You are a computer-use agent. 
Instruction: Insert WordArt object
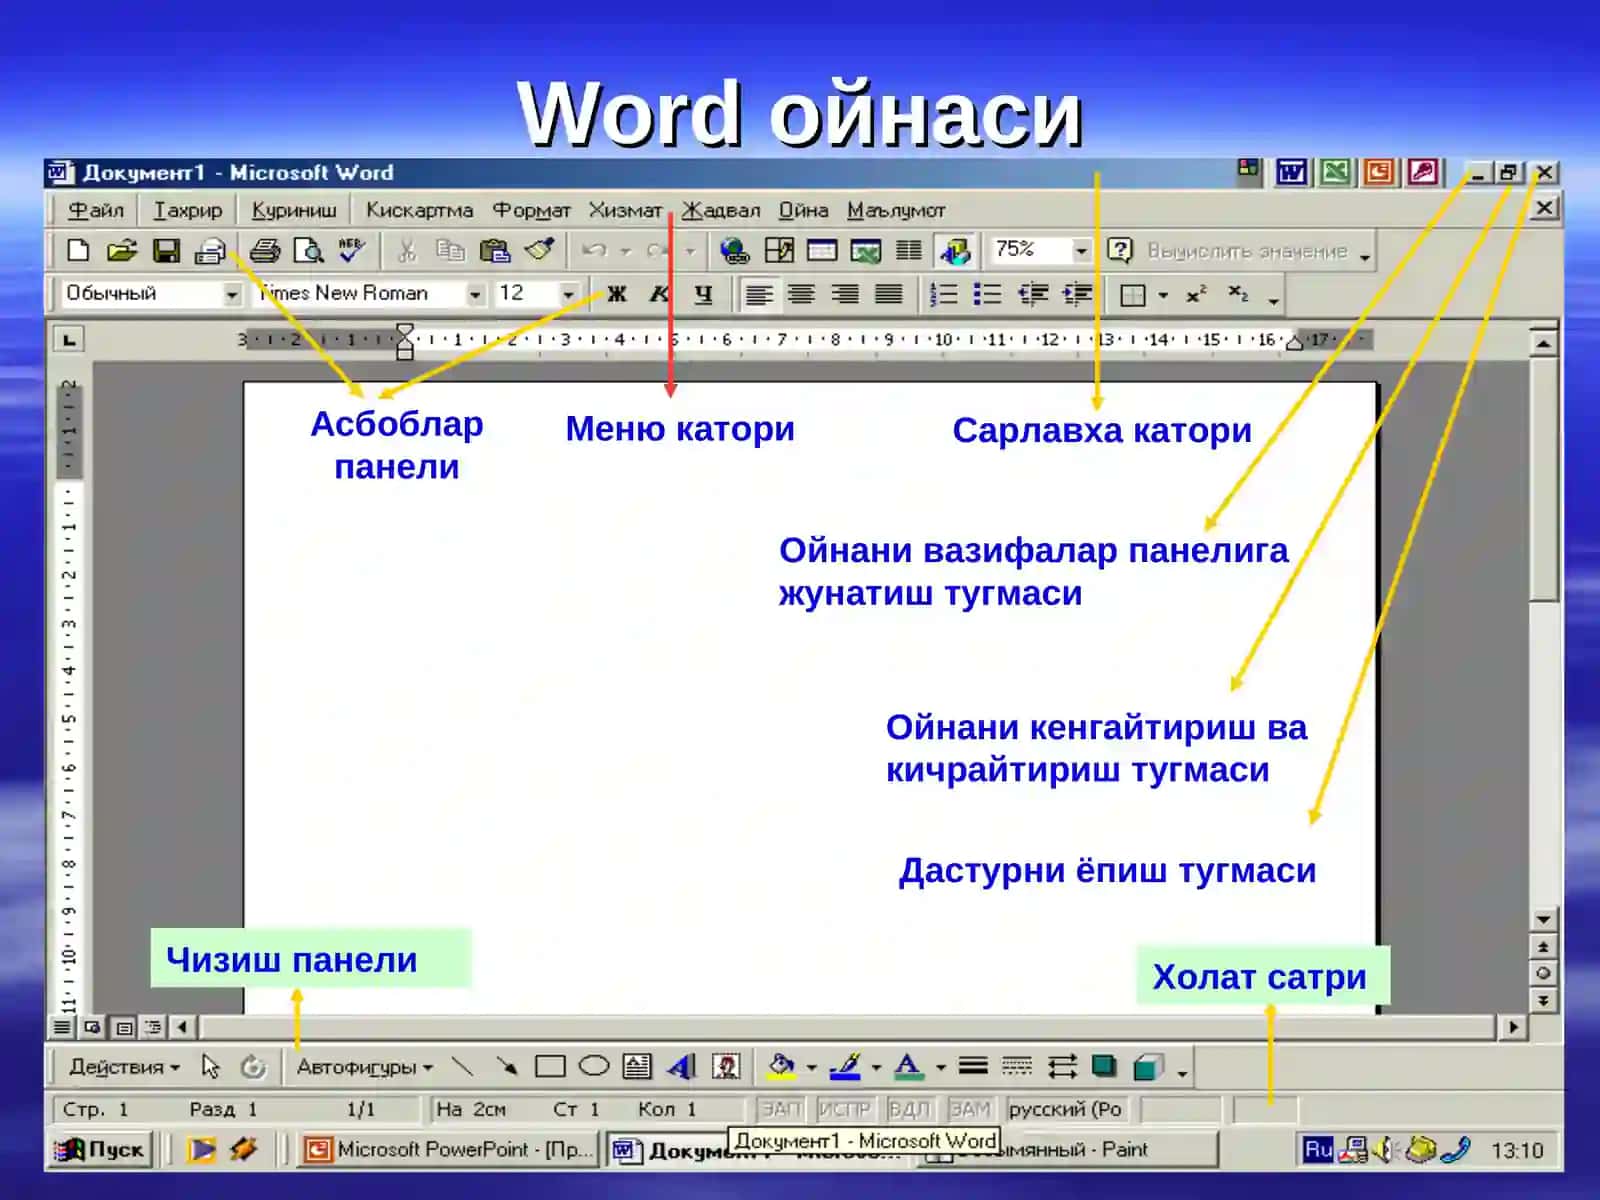(681, 1067)
